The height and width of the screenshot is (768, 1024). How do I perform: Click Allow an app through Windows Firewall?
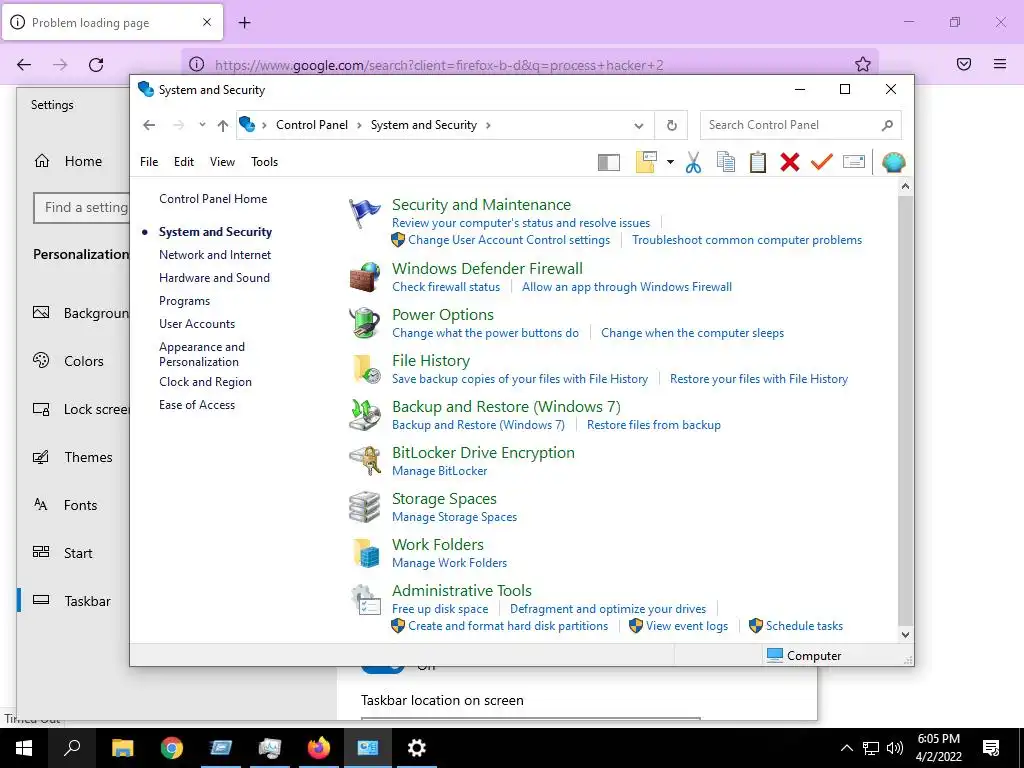627,287
